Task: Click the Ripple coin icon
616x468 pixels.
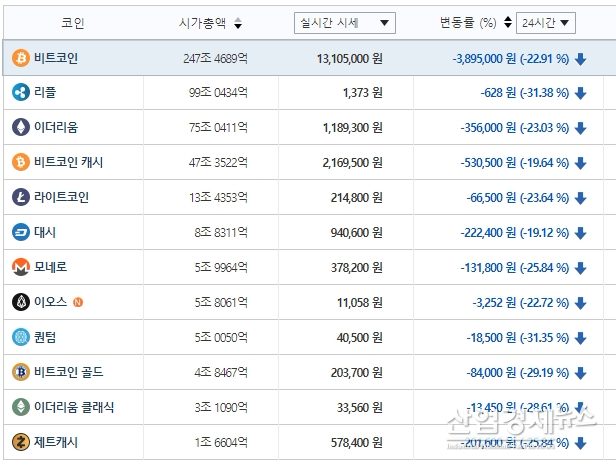Action: [20, 93]
